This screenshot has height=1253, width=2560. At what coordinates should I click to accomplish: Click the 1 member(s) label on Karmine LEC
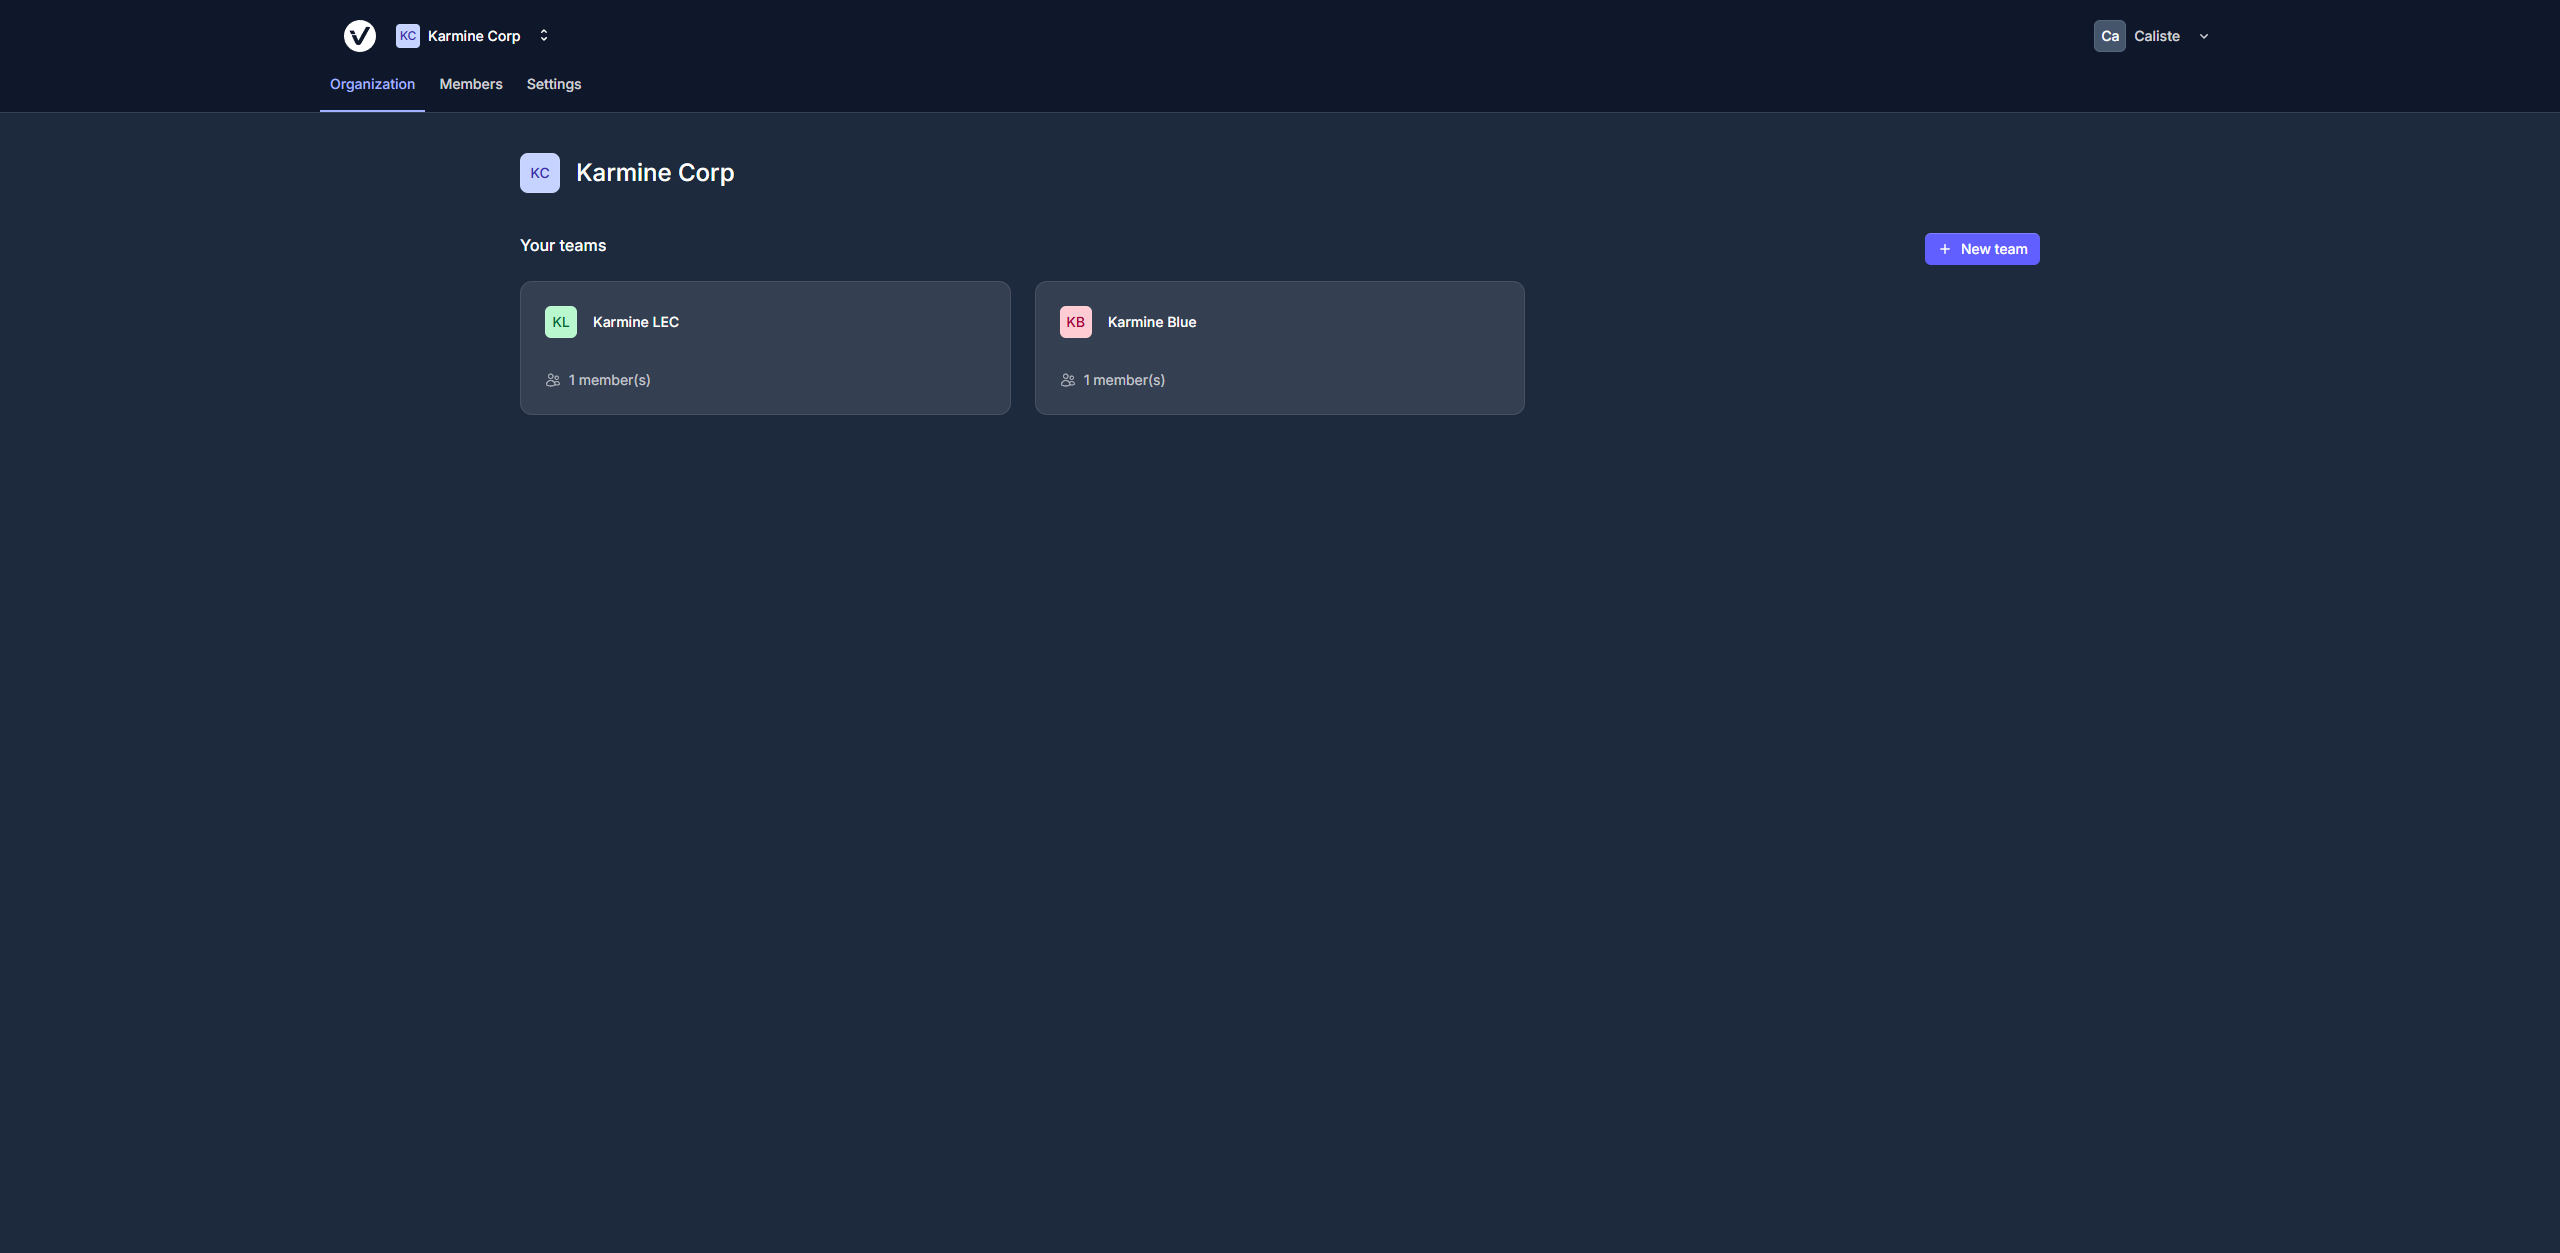tap(609, 380)
